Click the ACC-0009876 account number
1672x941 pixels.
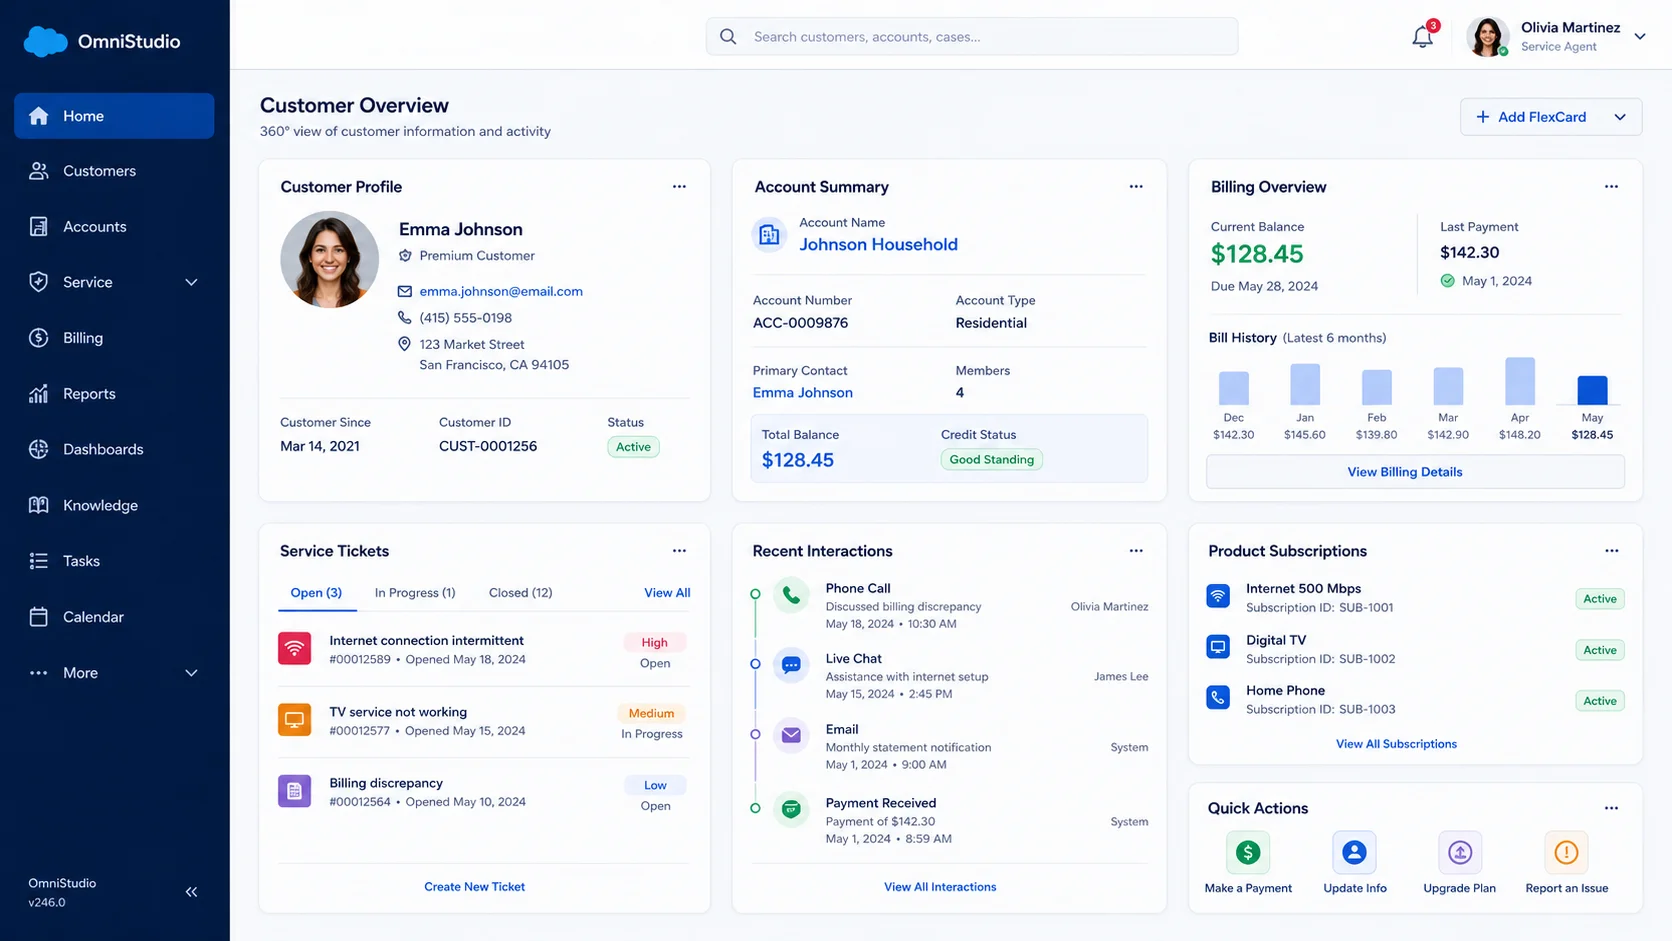pyautogui.click(x=800, y=323)
